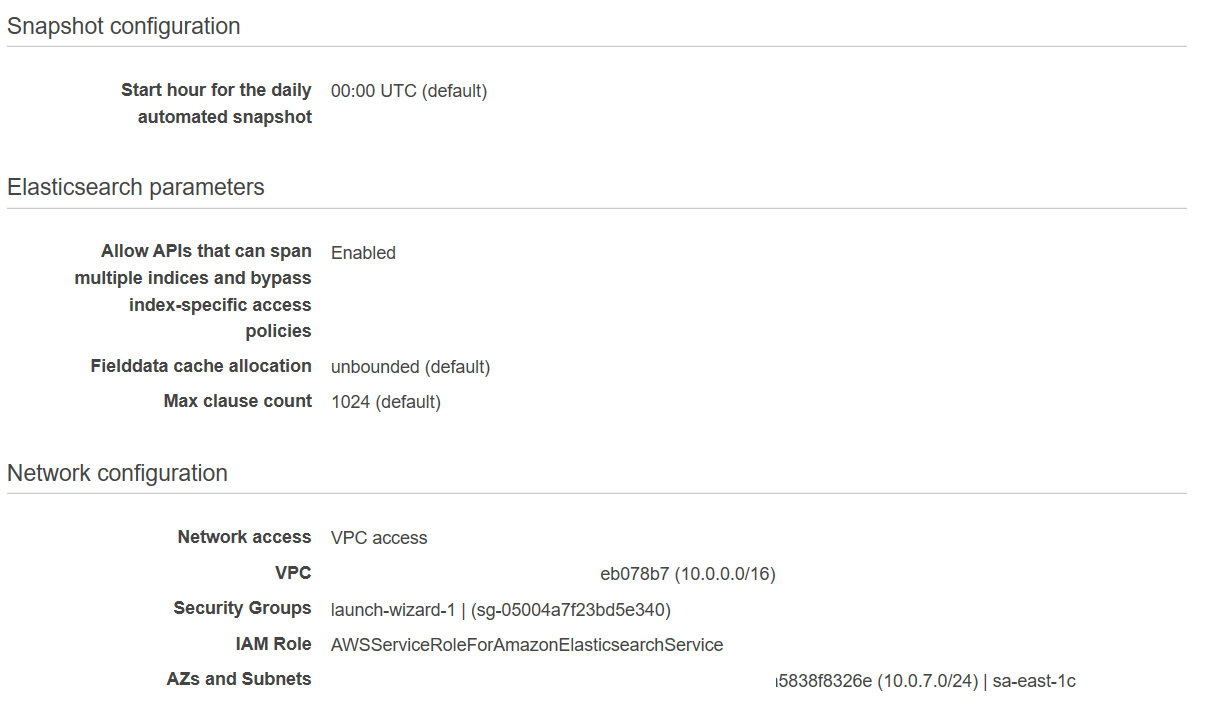Select the AZs and Subnets label
Screen dimensions: 1224x712
coord(239,679)
